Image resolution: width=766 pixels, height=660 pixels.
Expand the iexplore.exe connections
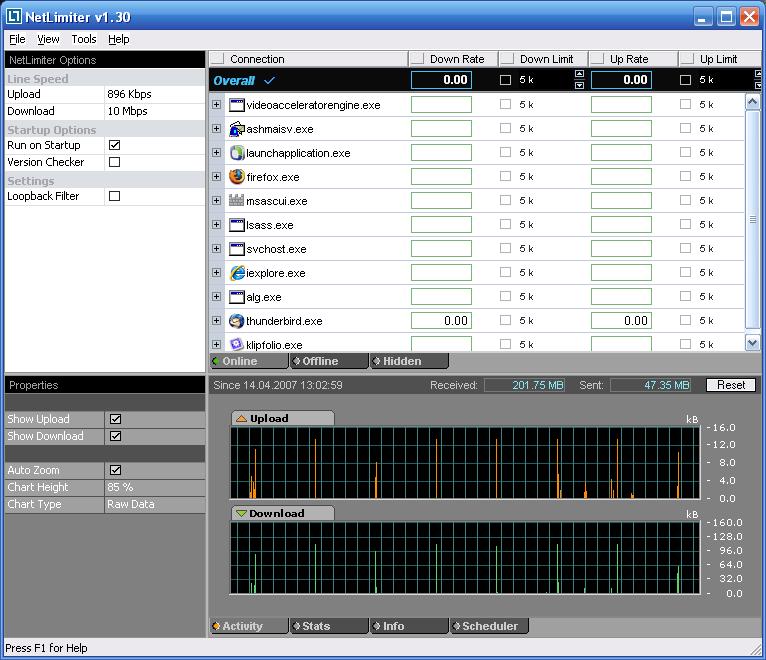coord(216,272)
